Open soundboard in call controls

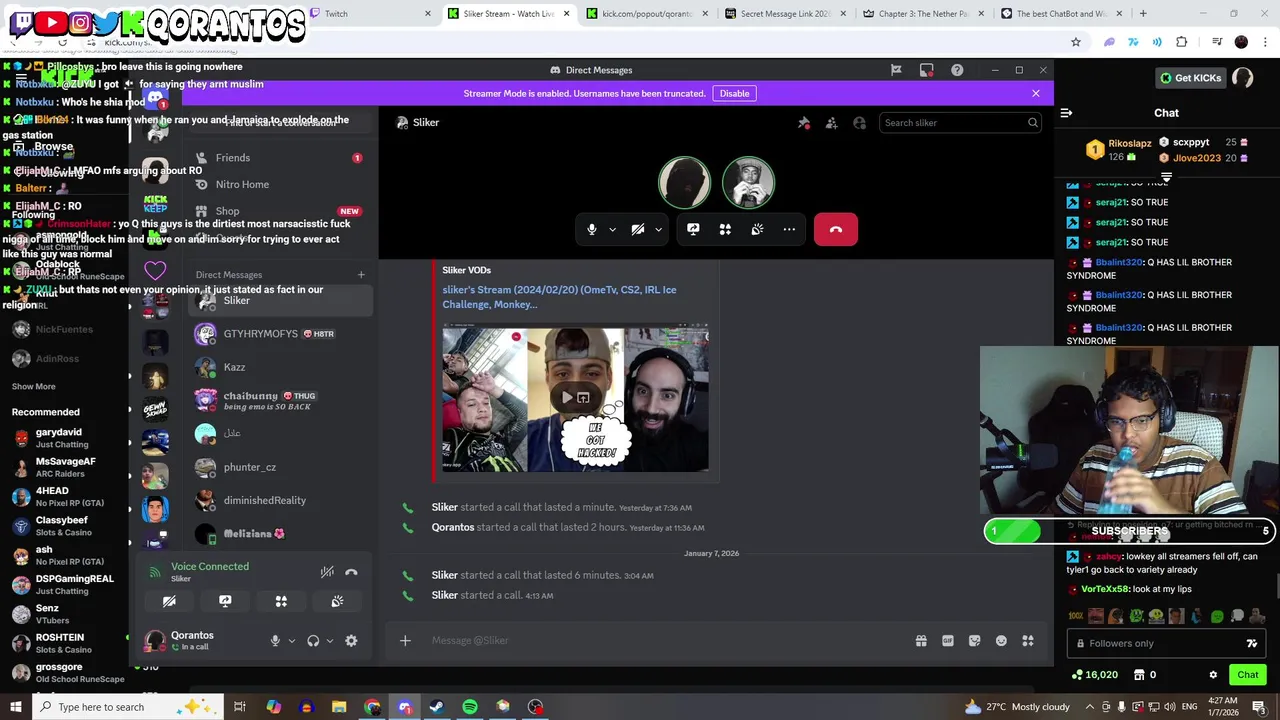pyautogui.click(x=757, y=229)
